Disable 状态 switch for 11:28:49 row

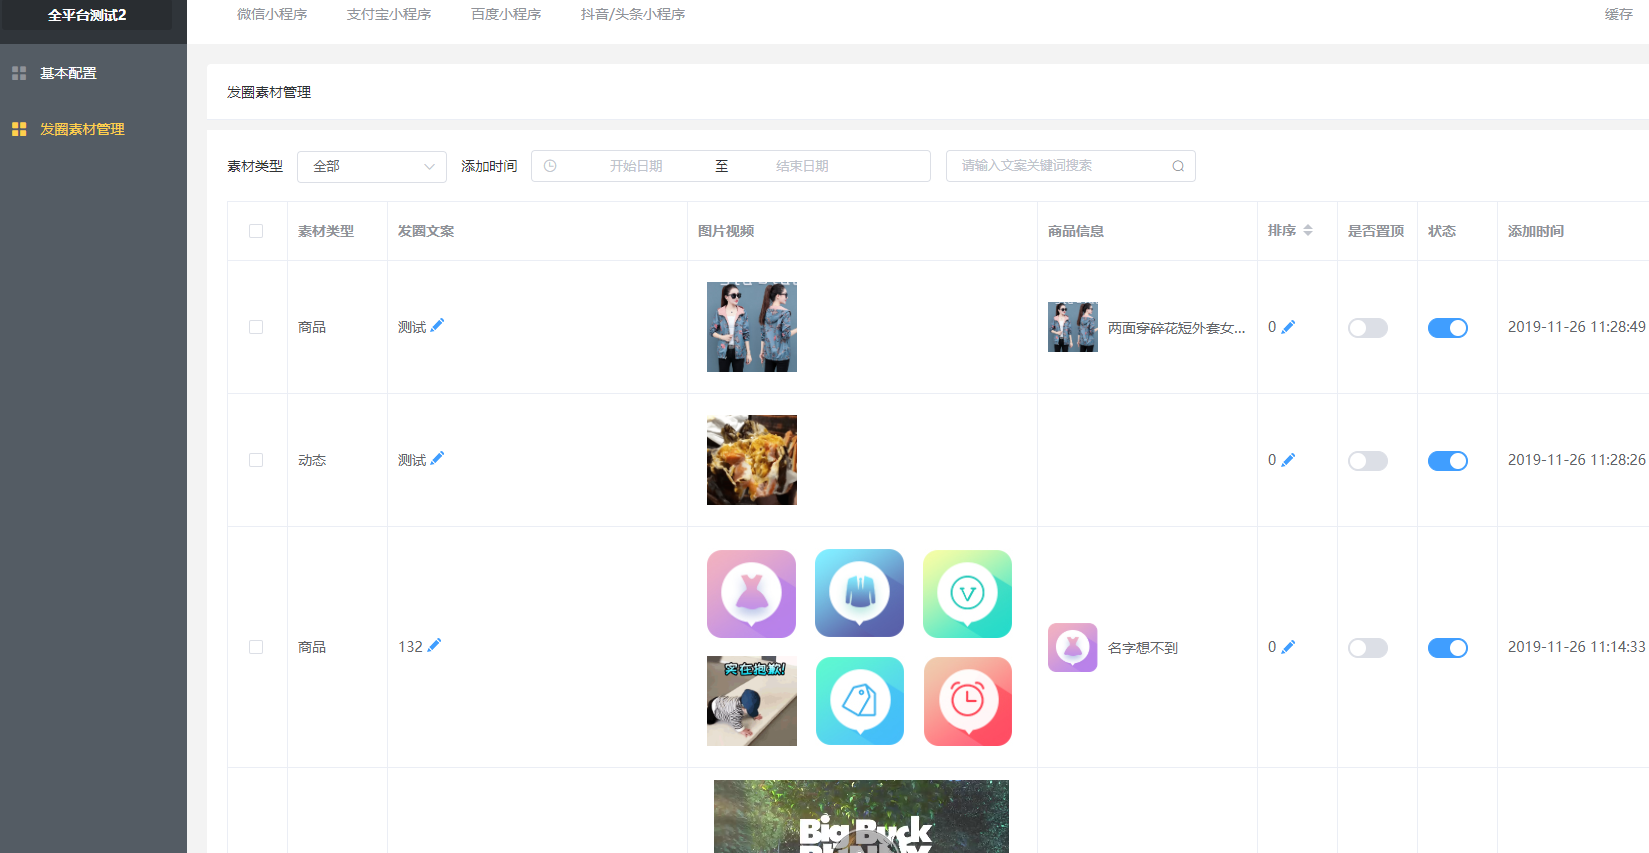tap(1447, 328)
